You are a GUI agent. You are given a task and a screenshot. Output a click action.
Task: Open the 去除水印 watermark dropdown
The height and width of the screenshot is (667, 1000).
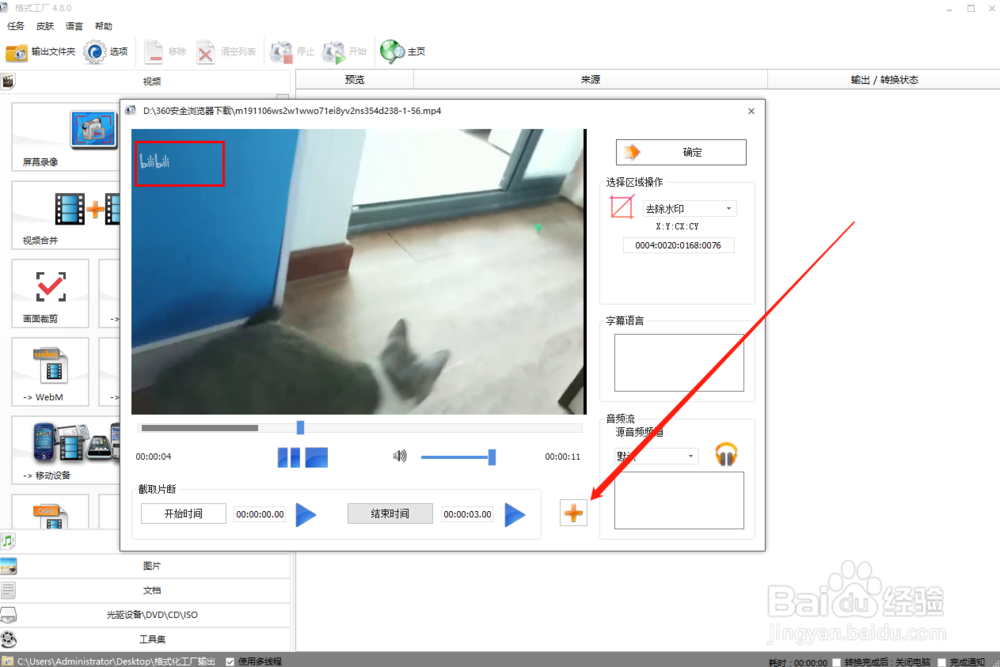(728, 207)
